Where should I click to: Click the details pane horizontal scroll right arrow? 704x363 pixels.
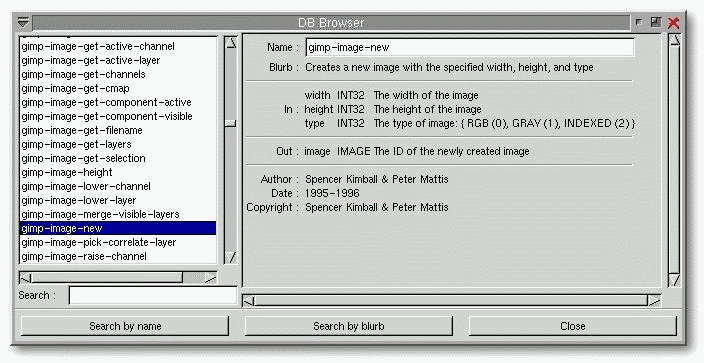coord(655,301)
